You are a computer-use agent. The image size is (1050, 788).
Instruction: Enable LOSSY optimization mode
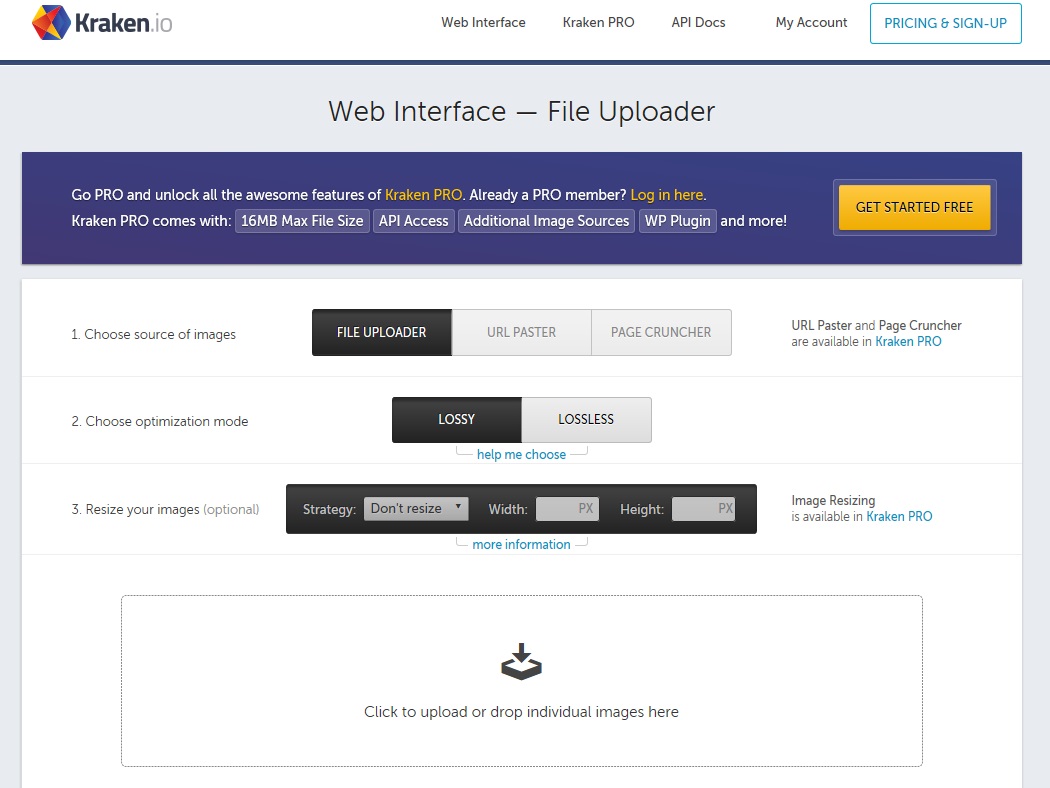pos(457,420)
